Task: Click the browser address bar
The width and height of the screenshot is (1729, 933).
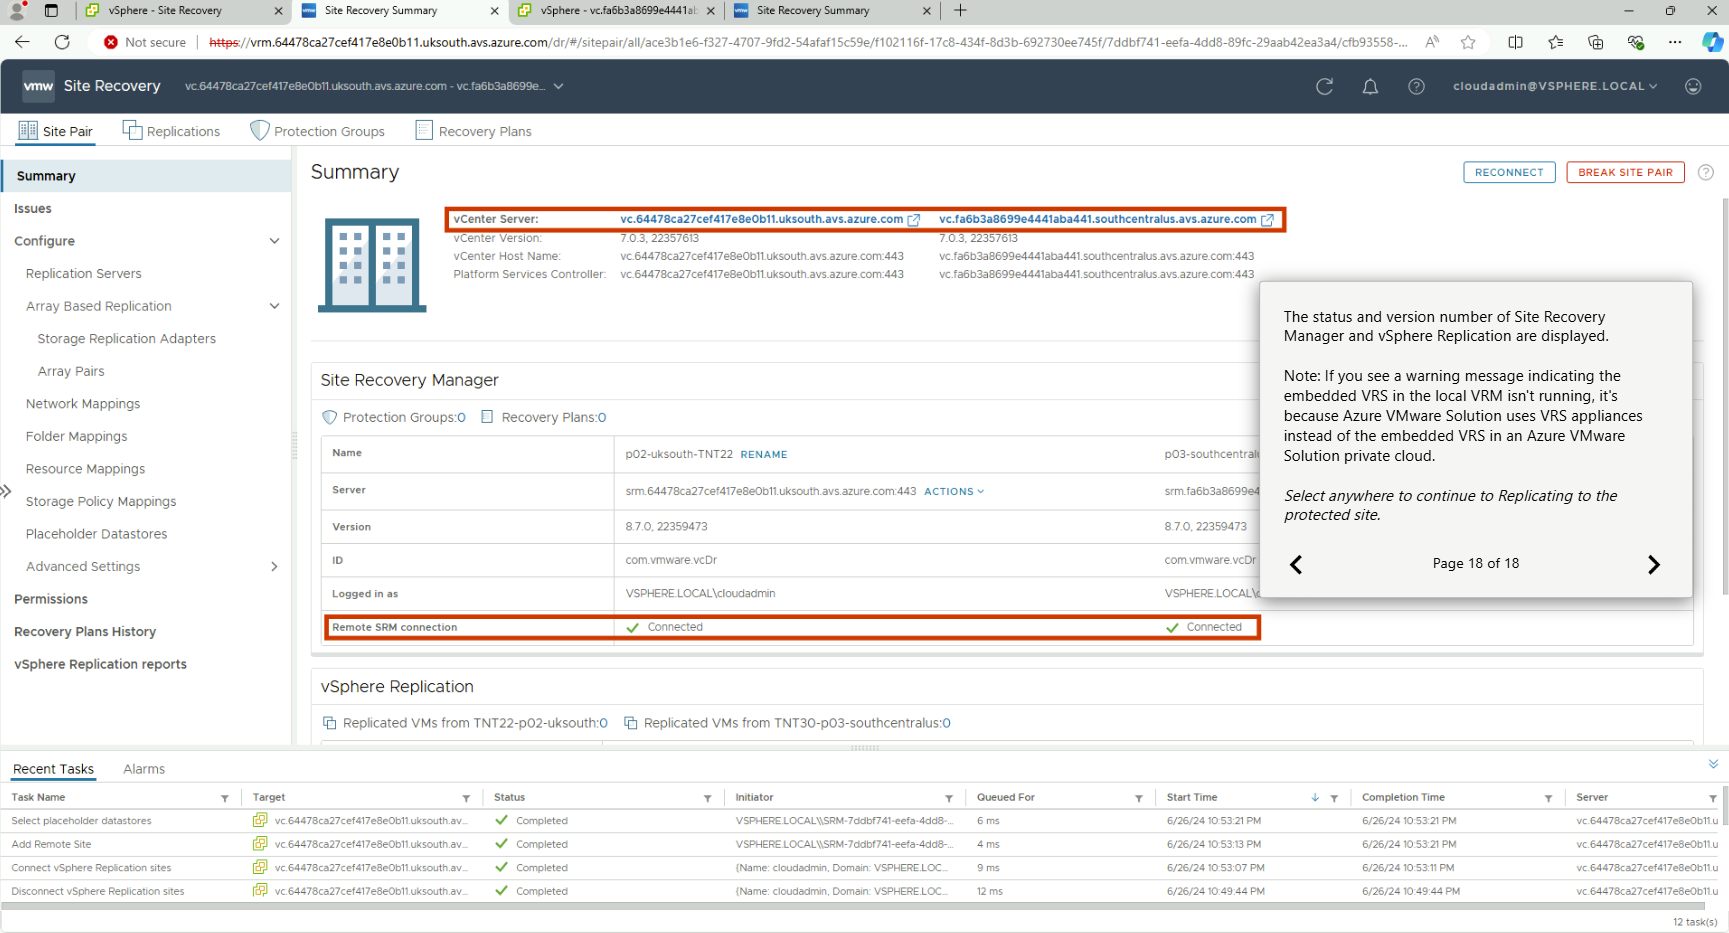Action: pos(808,42)
